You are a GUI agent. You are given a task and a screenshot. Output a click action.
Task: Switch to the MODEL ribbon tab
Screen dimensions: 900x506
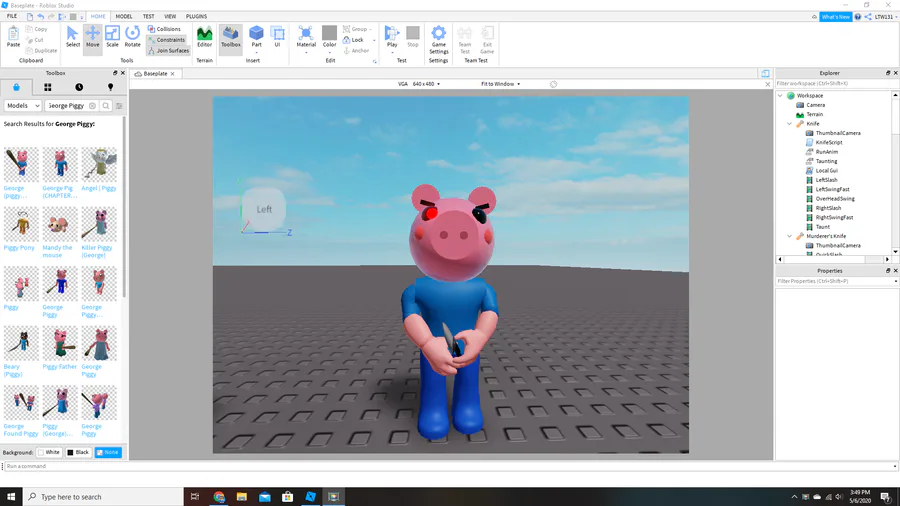click(x=123, y=17)
